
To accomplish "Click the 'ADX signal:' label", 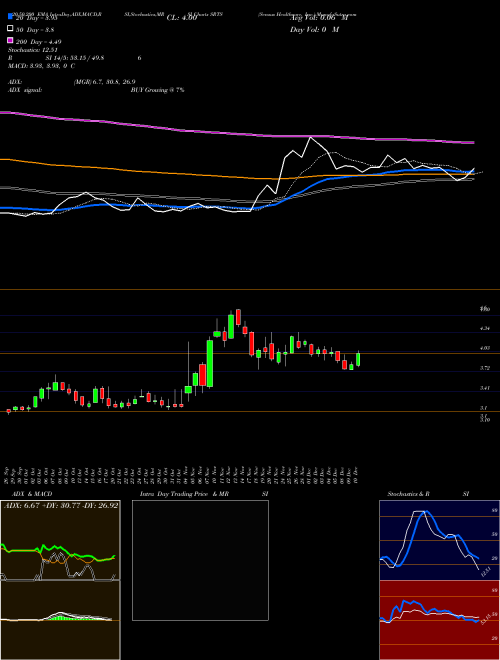I will 25,90.
